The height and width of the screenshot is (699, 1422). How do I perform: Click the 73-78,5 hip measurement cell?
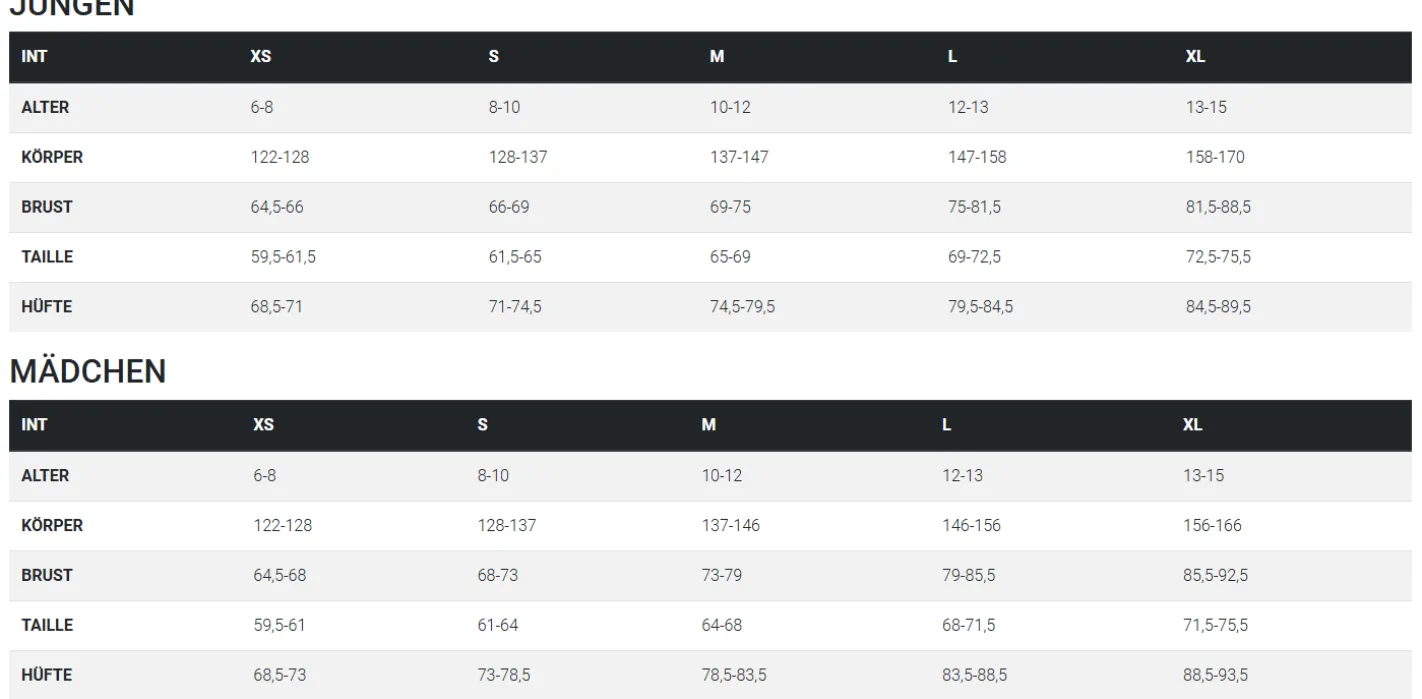click(x=504, y=675)
